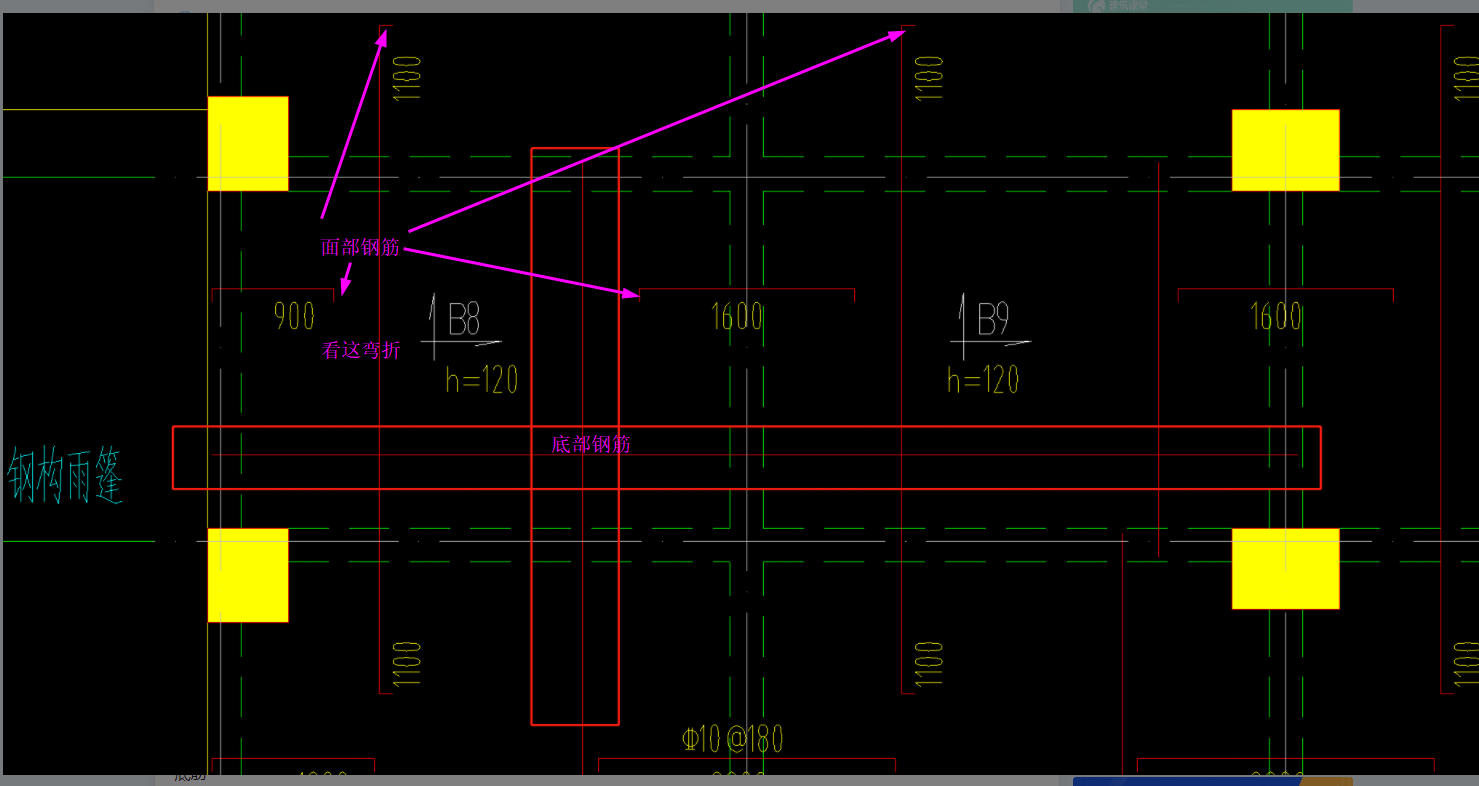Click the Φ10@180 rebar spacing text

[732, 739]
